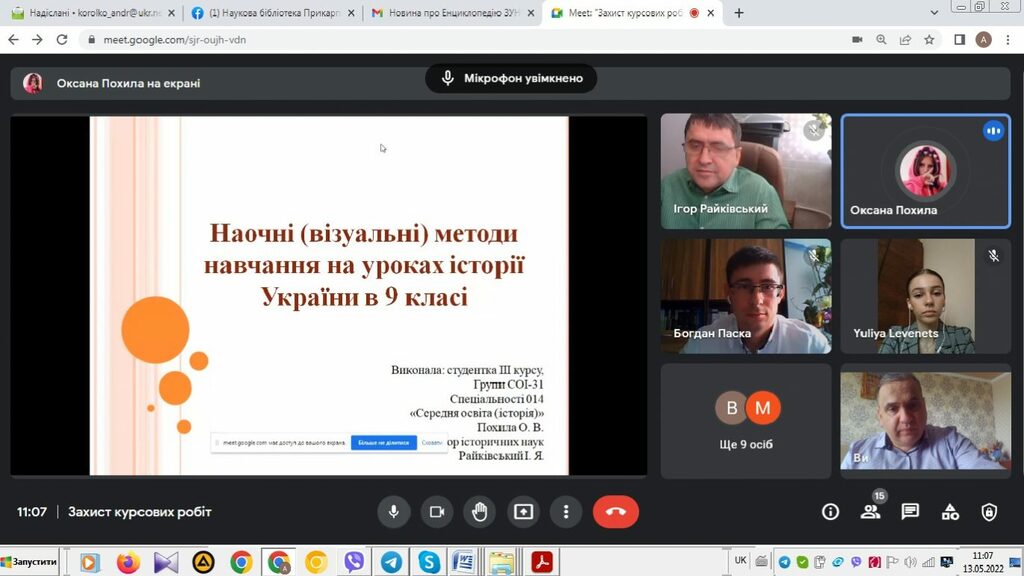This screenshot has height=576, width=1024.
Task: Open the chat with everyone icon
Action: 910,512
